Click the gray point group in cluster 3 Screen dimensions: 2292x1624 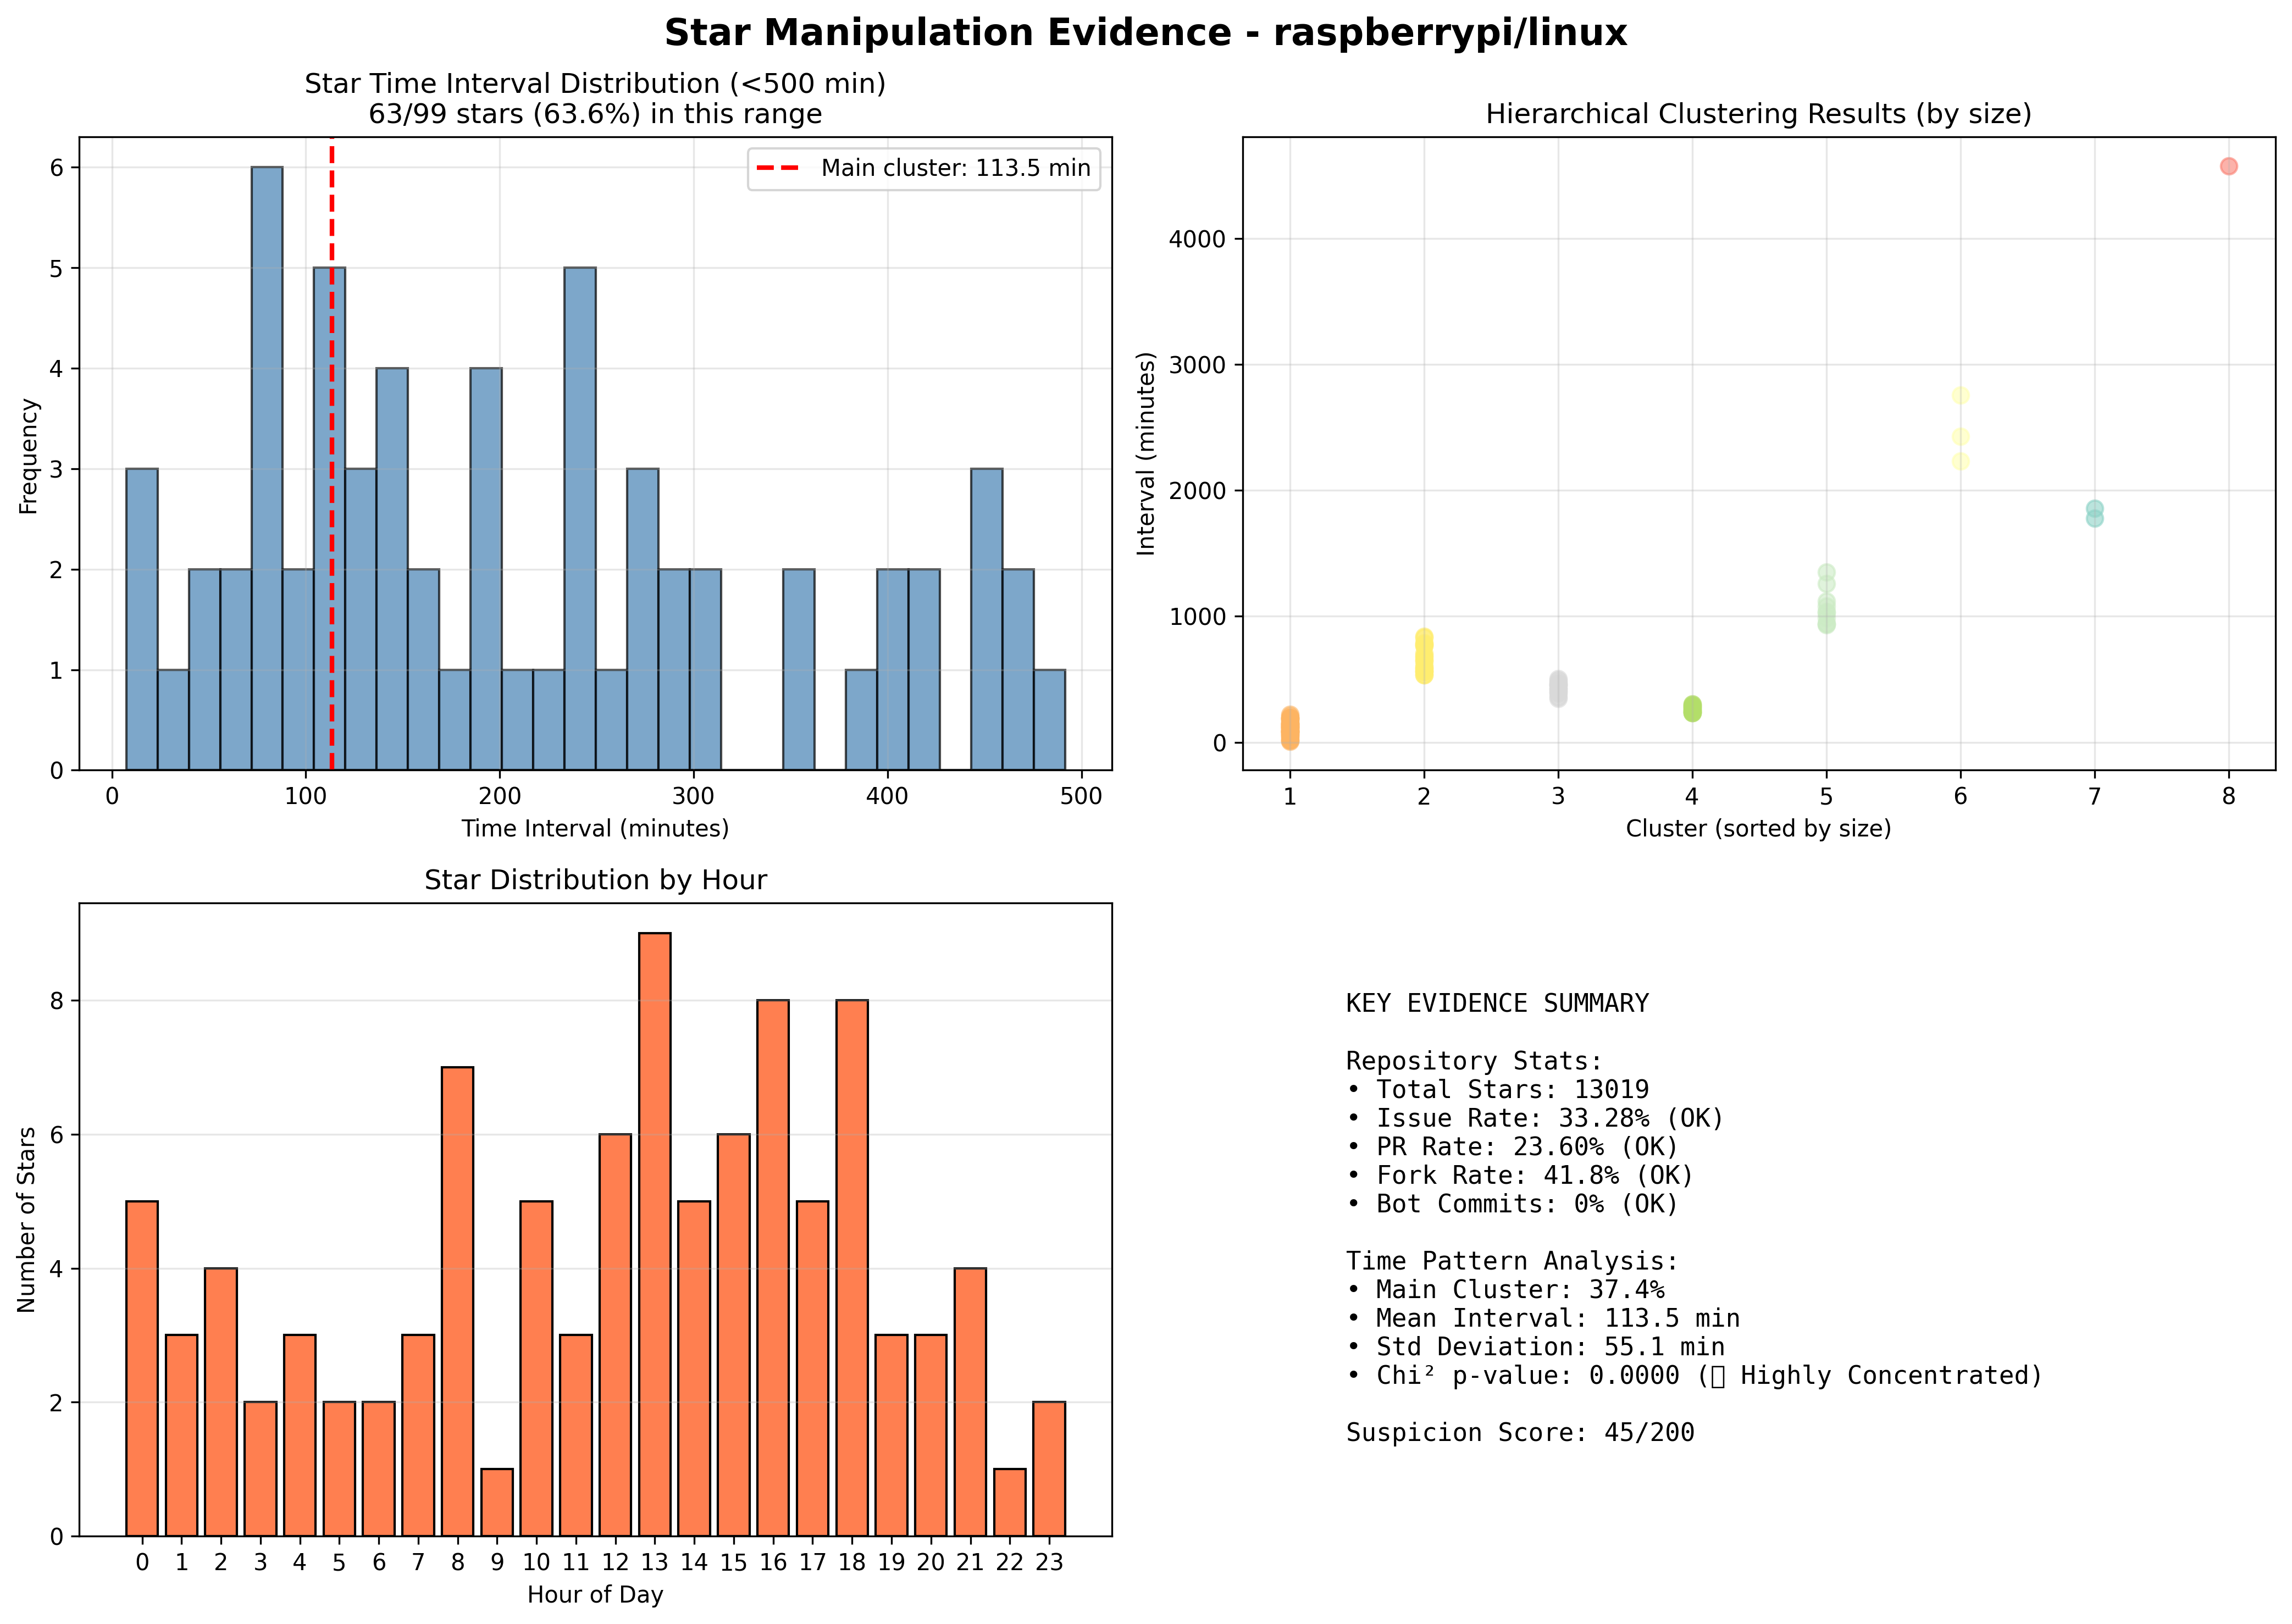click(1558, 689)
